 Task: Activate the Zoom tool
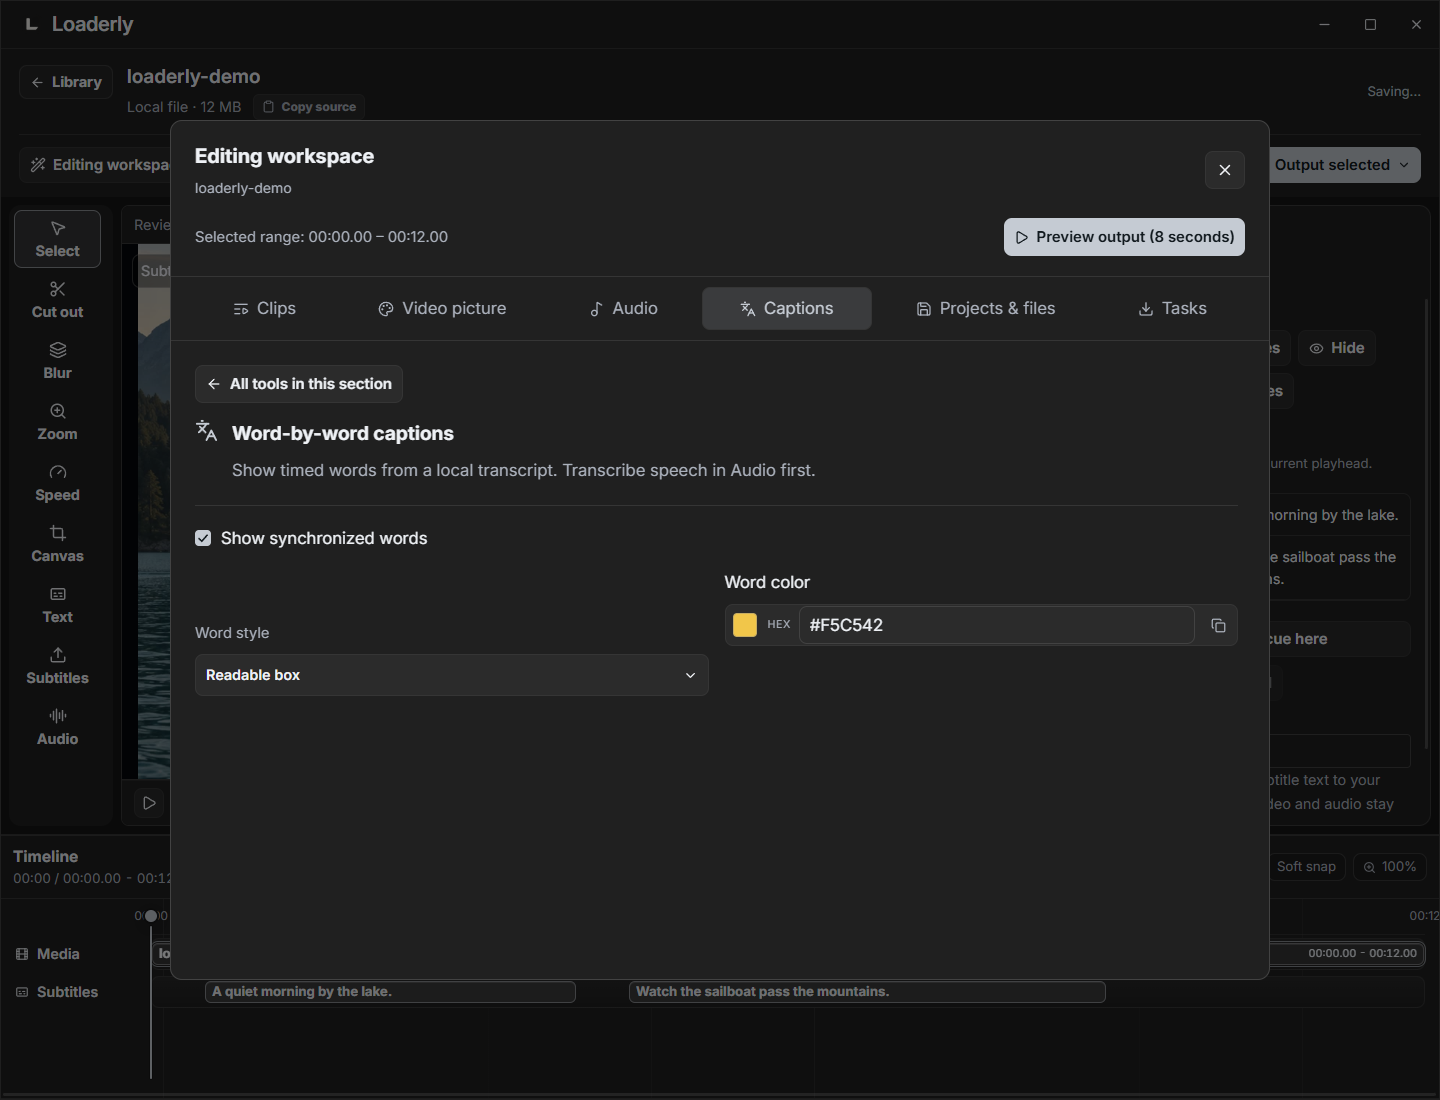tap(57, 422)
